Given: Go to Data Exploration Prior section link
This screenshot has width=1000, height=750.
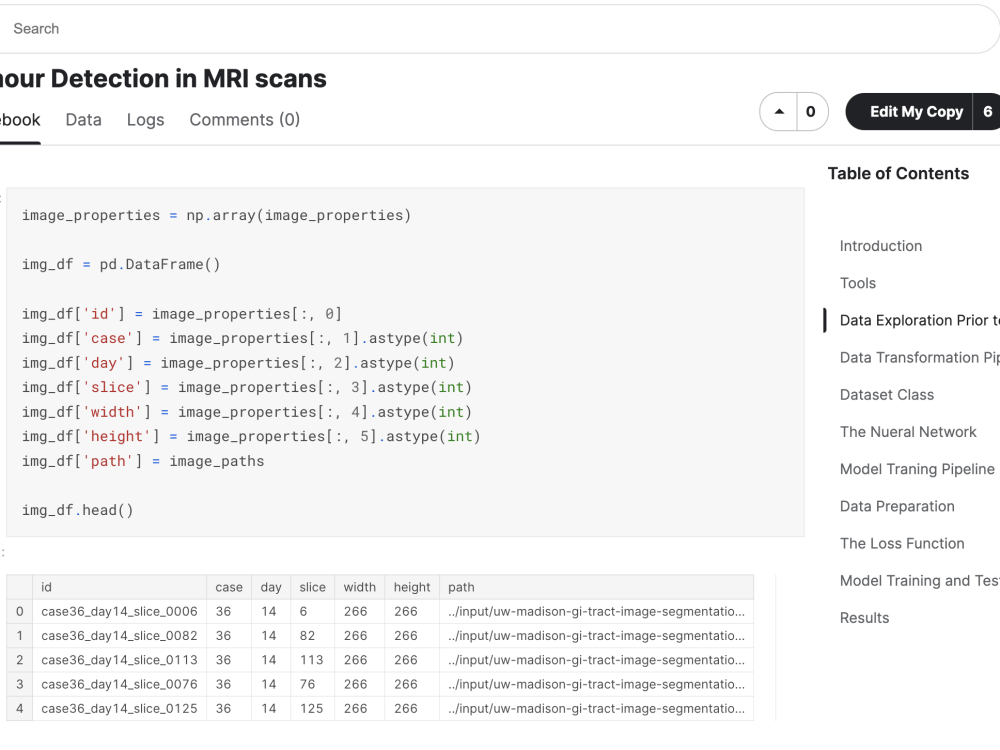Looking at the screenshot, I should pyautogui.click(x=920, y=320).
